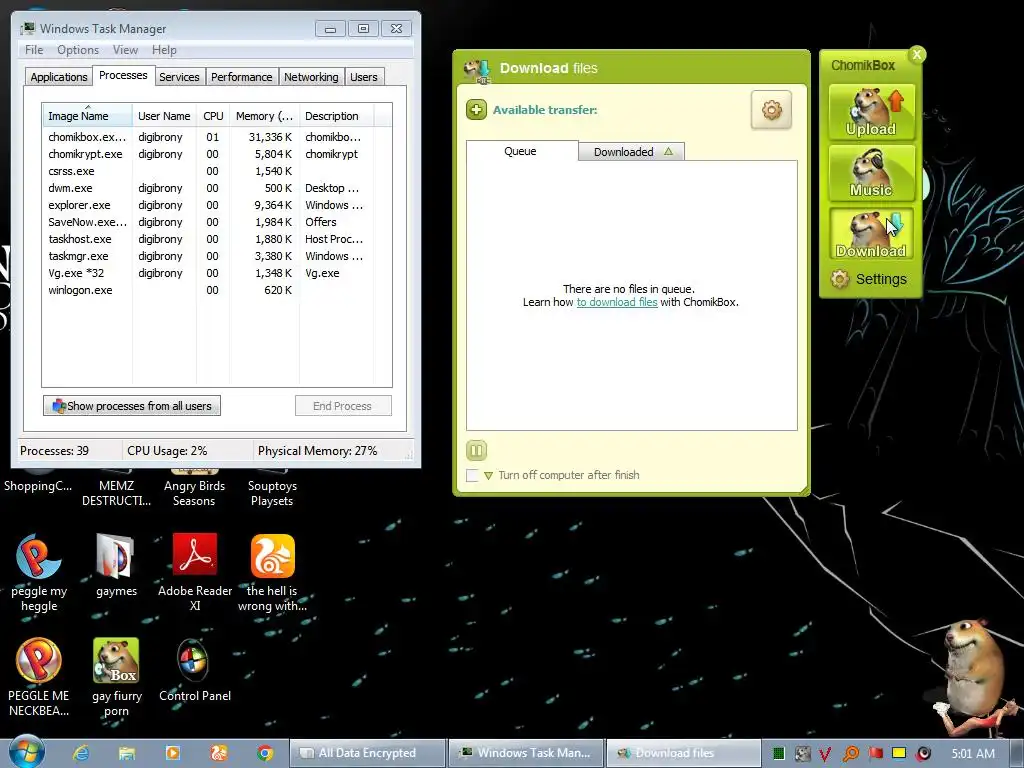
Task: Enable Turn off computer after finish checkbox
Action: (x=472, y=475)
